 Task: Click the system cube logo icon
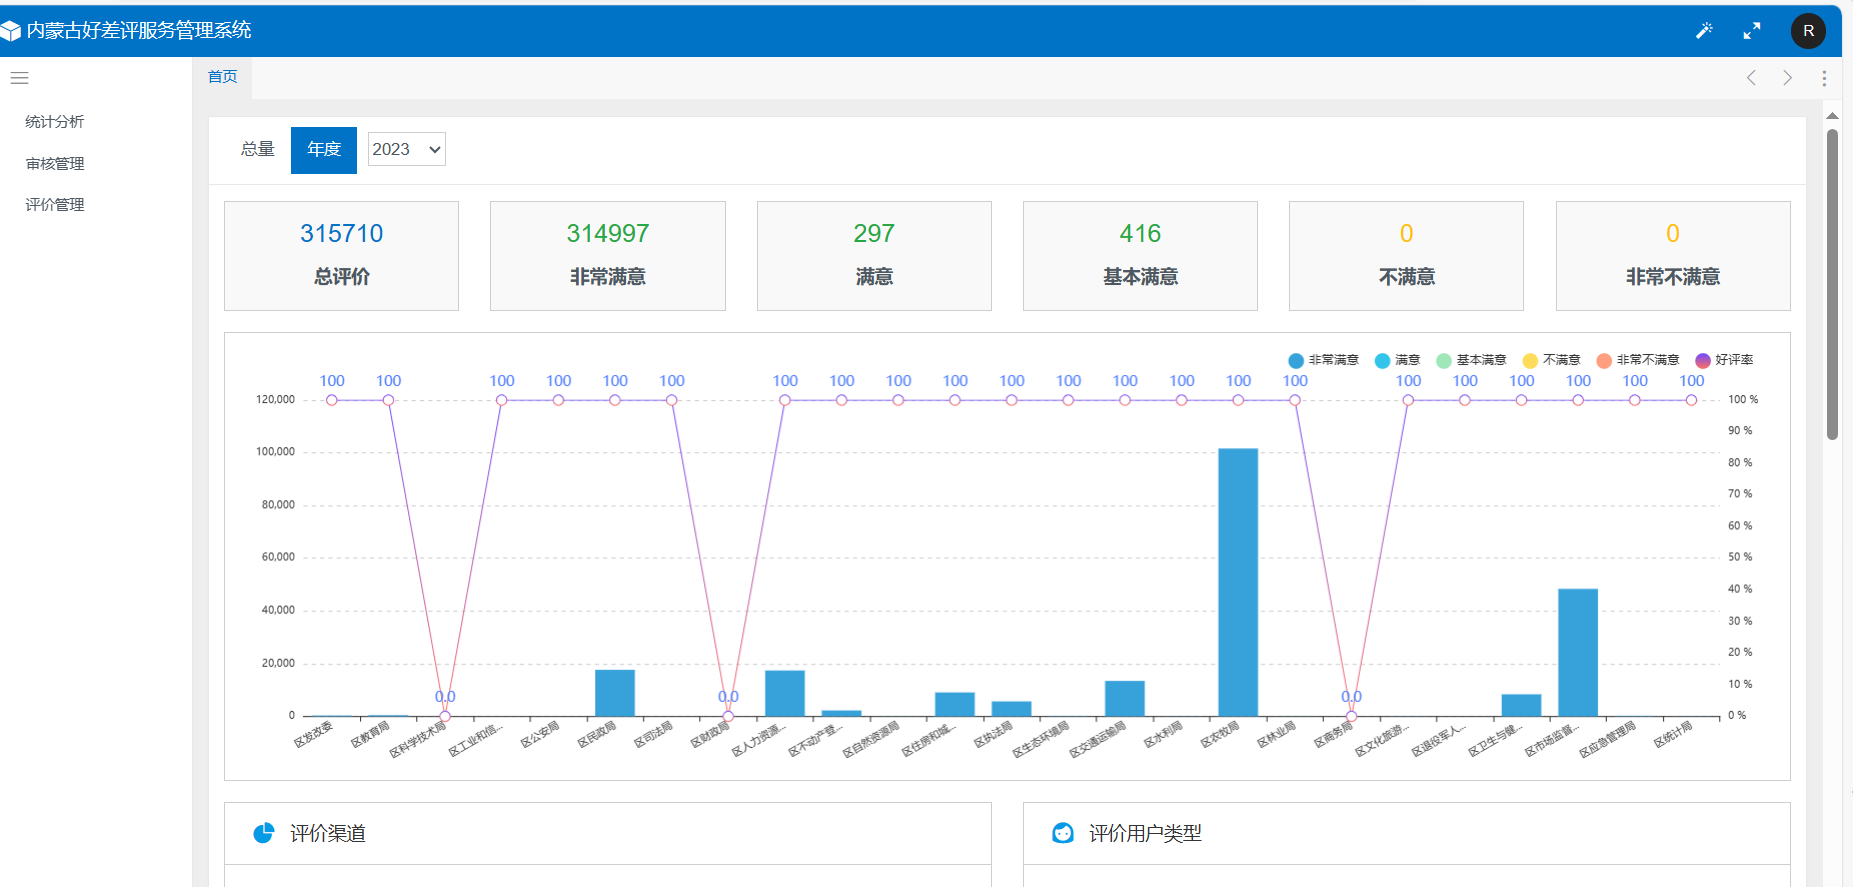click(x=11, y=31)
